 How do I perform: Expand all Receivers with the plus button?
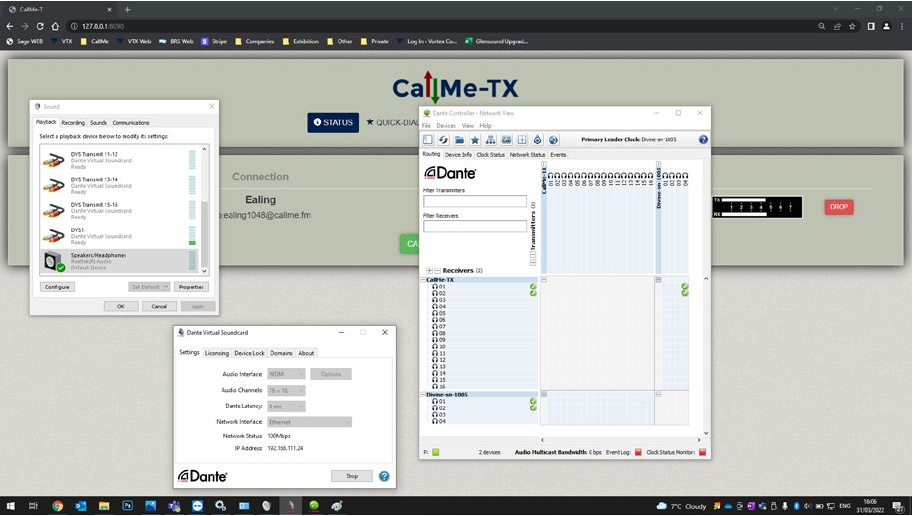[429, 271]
